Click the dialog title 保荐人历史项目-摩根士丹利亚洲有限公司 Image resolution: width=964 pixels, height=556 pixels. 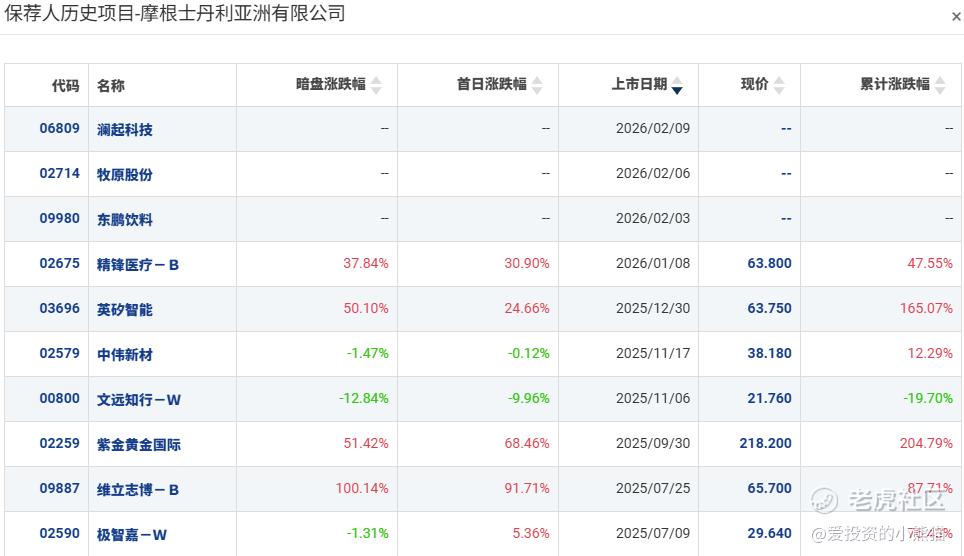tap(175, 13)
